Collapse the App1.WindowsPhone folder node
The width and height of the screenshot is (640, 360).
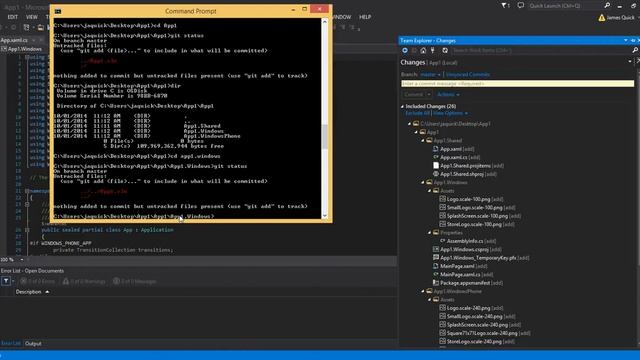pos(423,291)
